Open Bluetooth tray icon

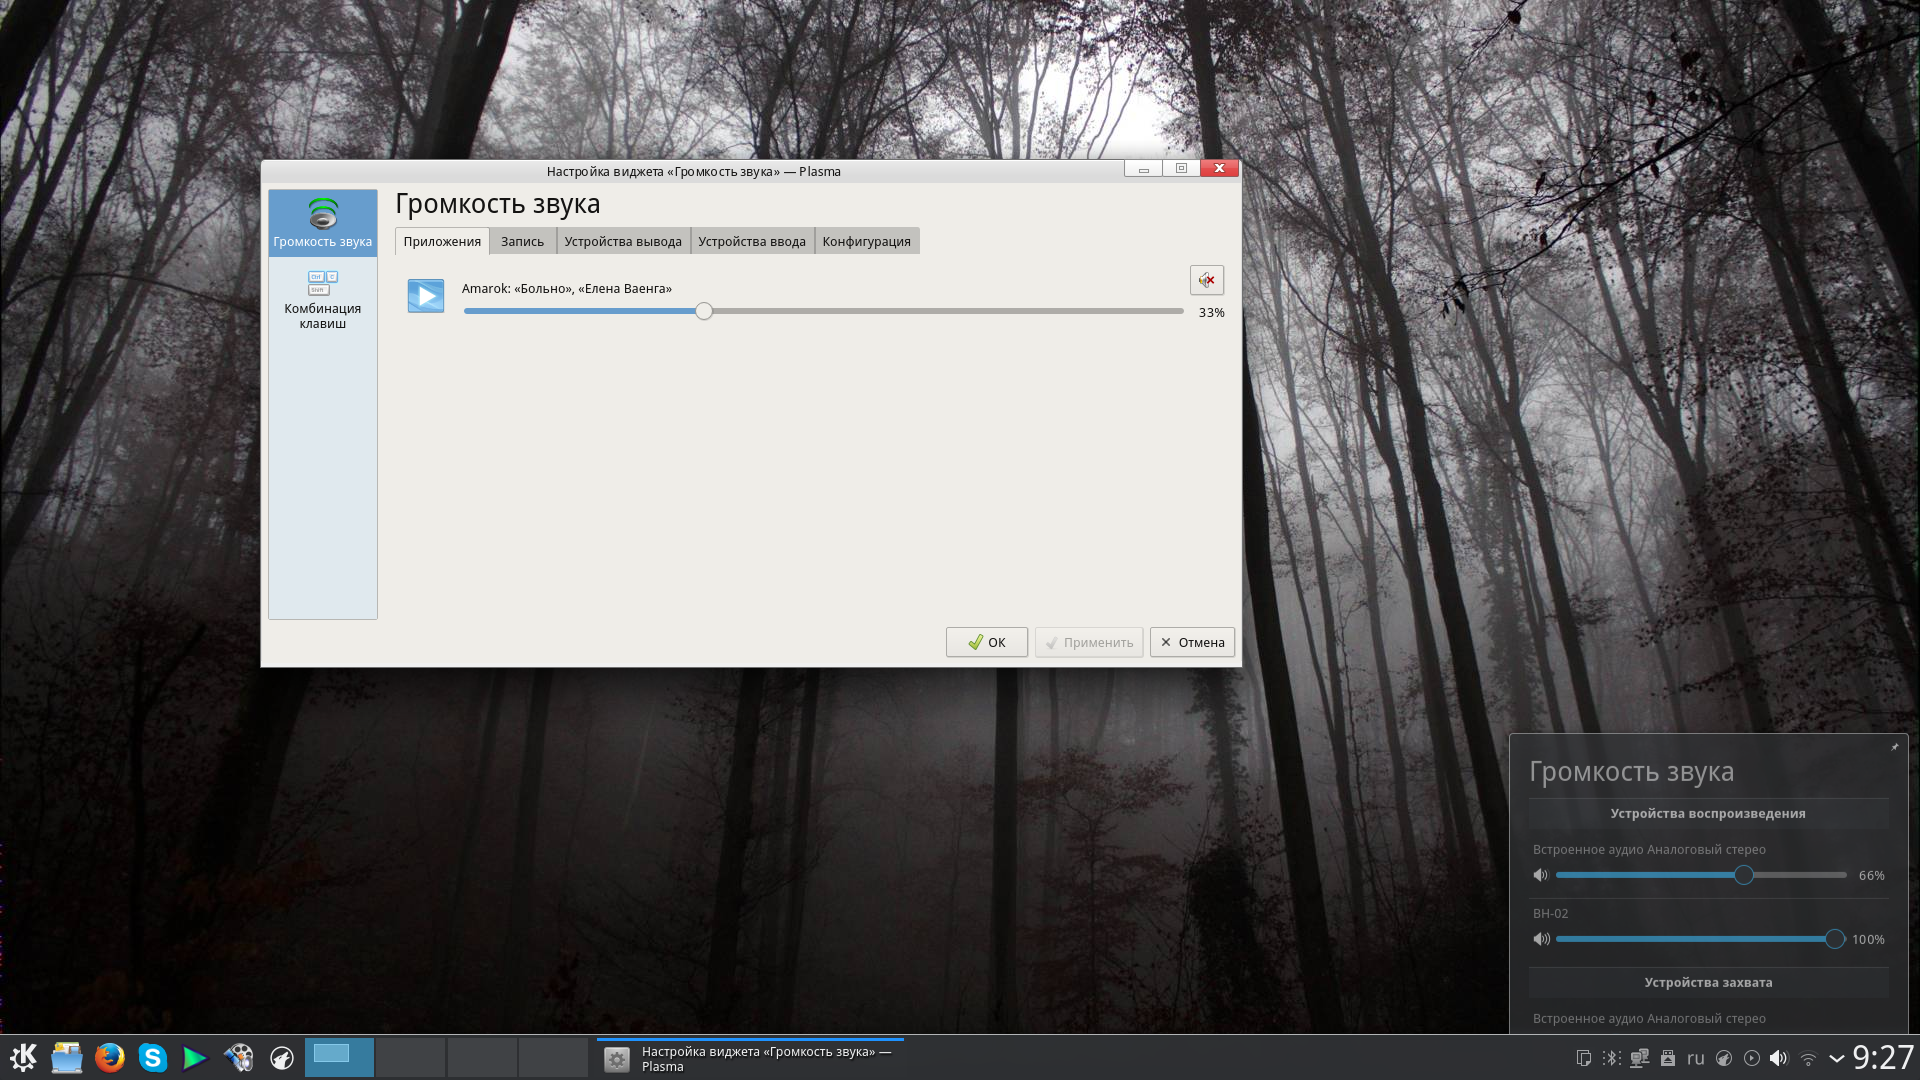[1610, 1058]
